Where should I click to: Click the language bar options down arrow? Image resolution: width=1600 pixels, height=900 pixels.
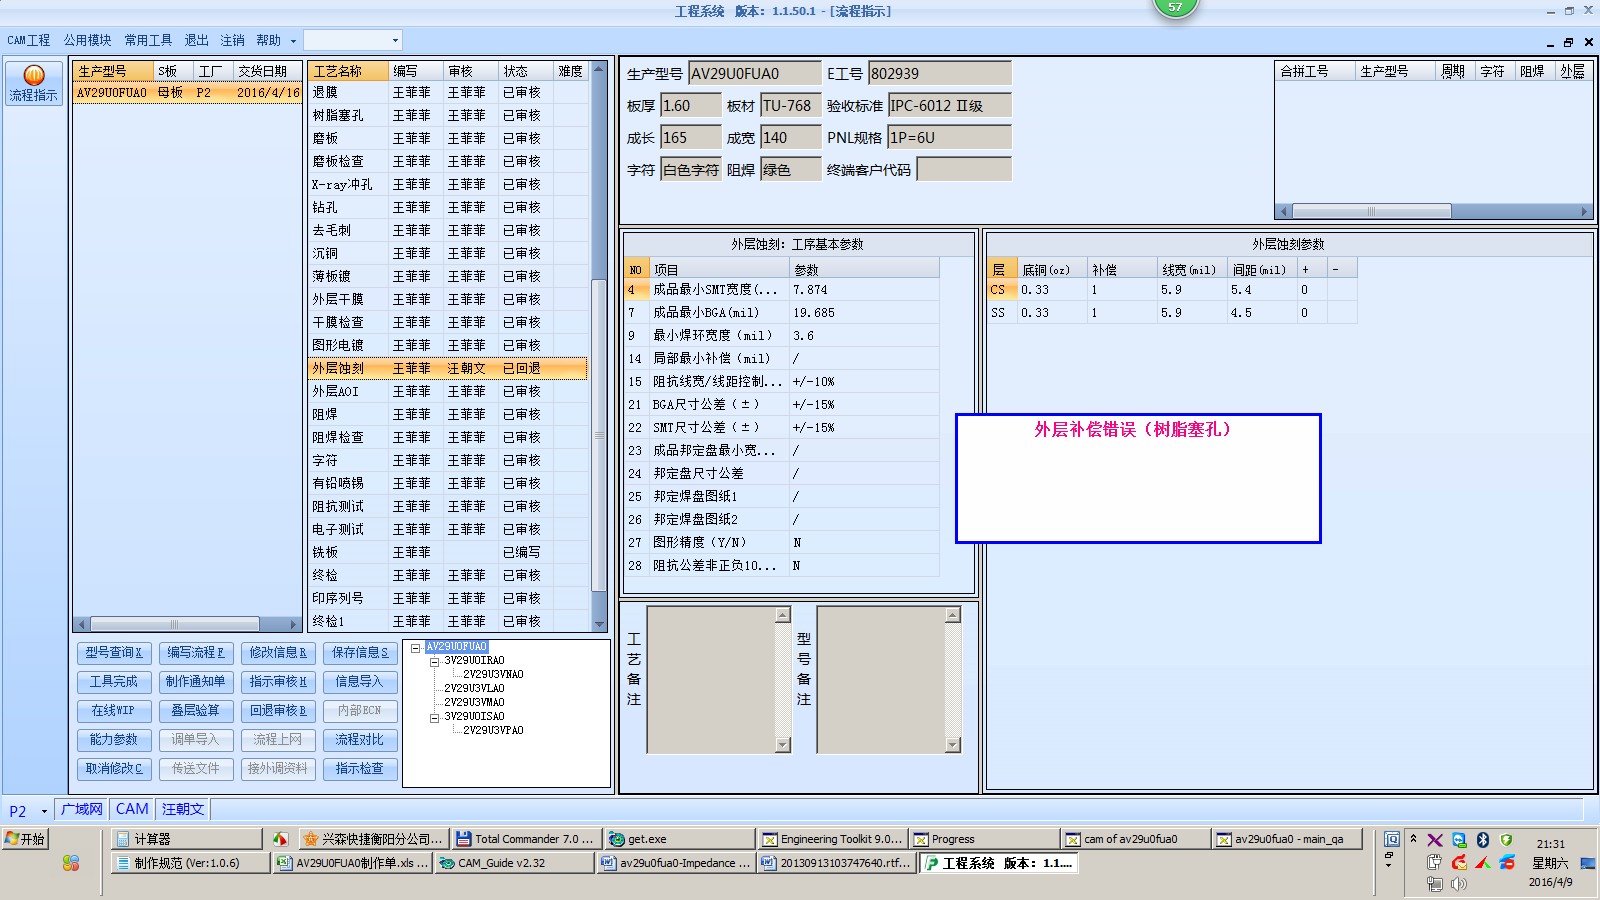[x=1389, y=864]
